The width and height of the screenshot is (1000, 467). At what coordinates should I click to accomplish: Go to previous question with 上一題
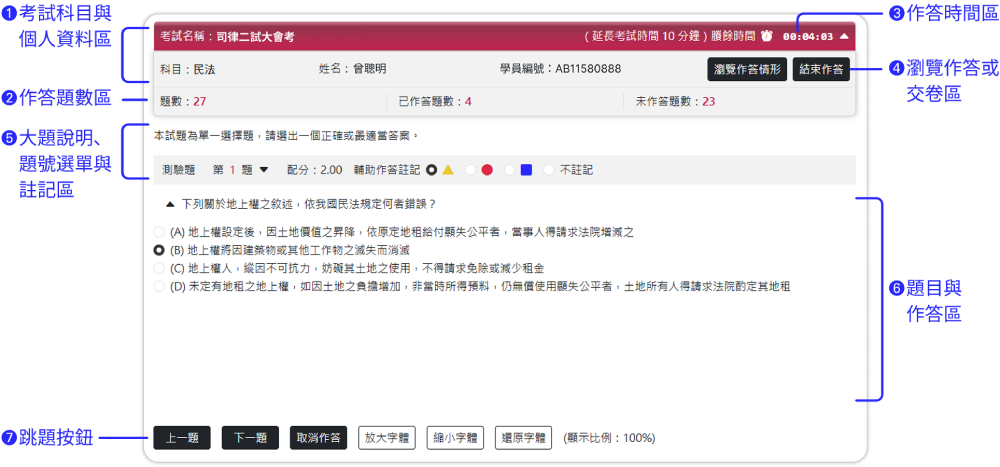(182, 438)
